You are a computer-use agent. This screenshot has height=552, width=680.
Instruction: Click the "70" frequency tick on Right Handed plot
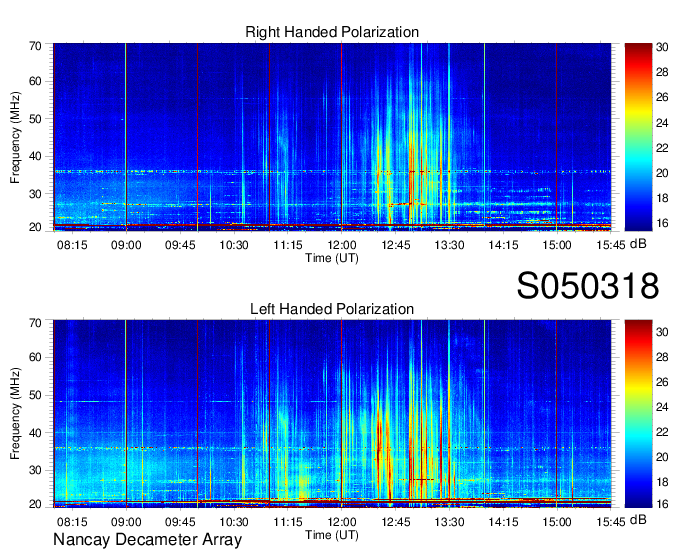35,46
